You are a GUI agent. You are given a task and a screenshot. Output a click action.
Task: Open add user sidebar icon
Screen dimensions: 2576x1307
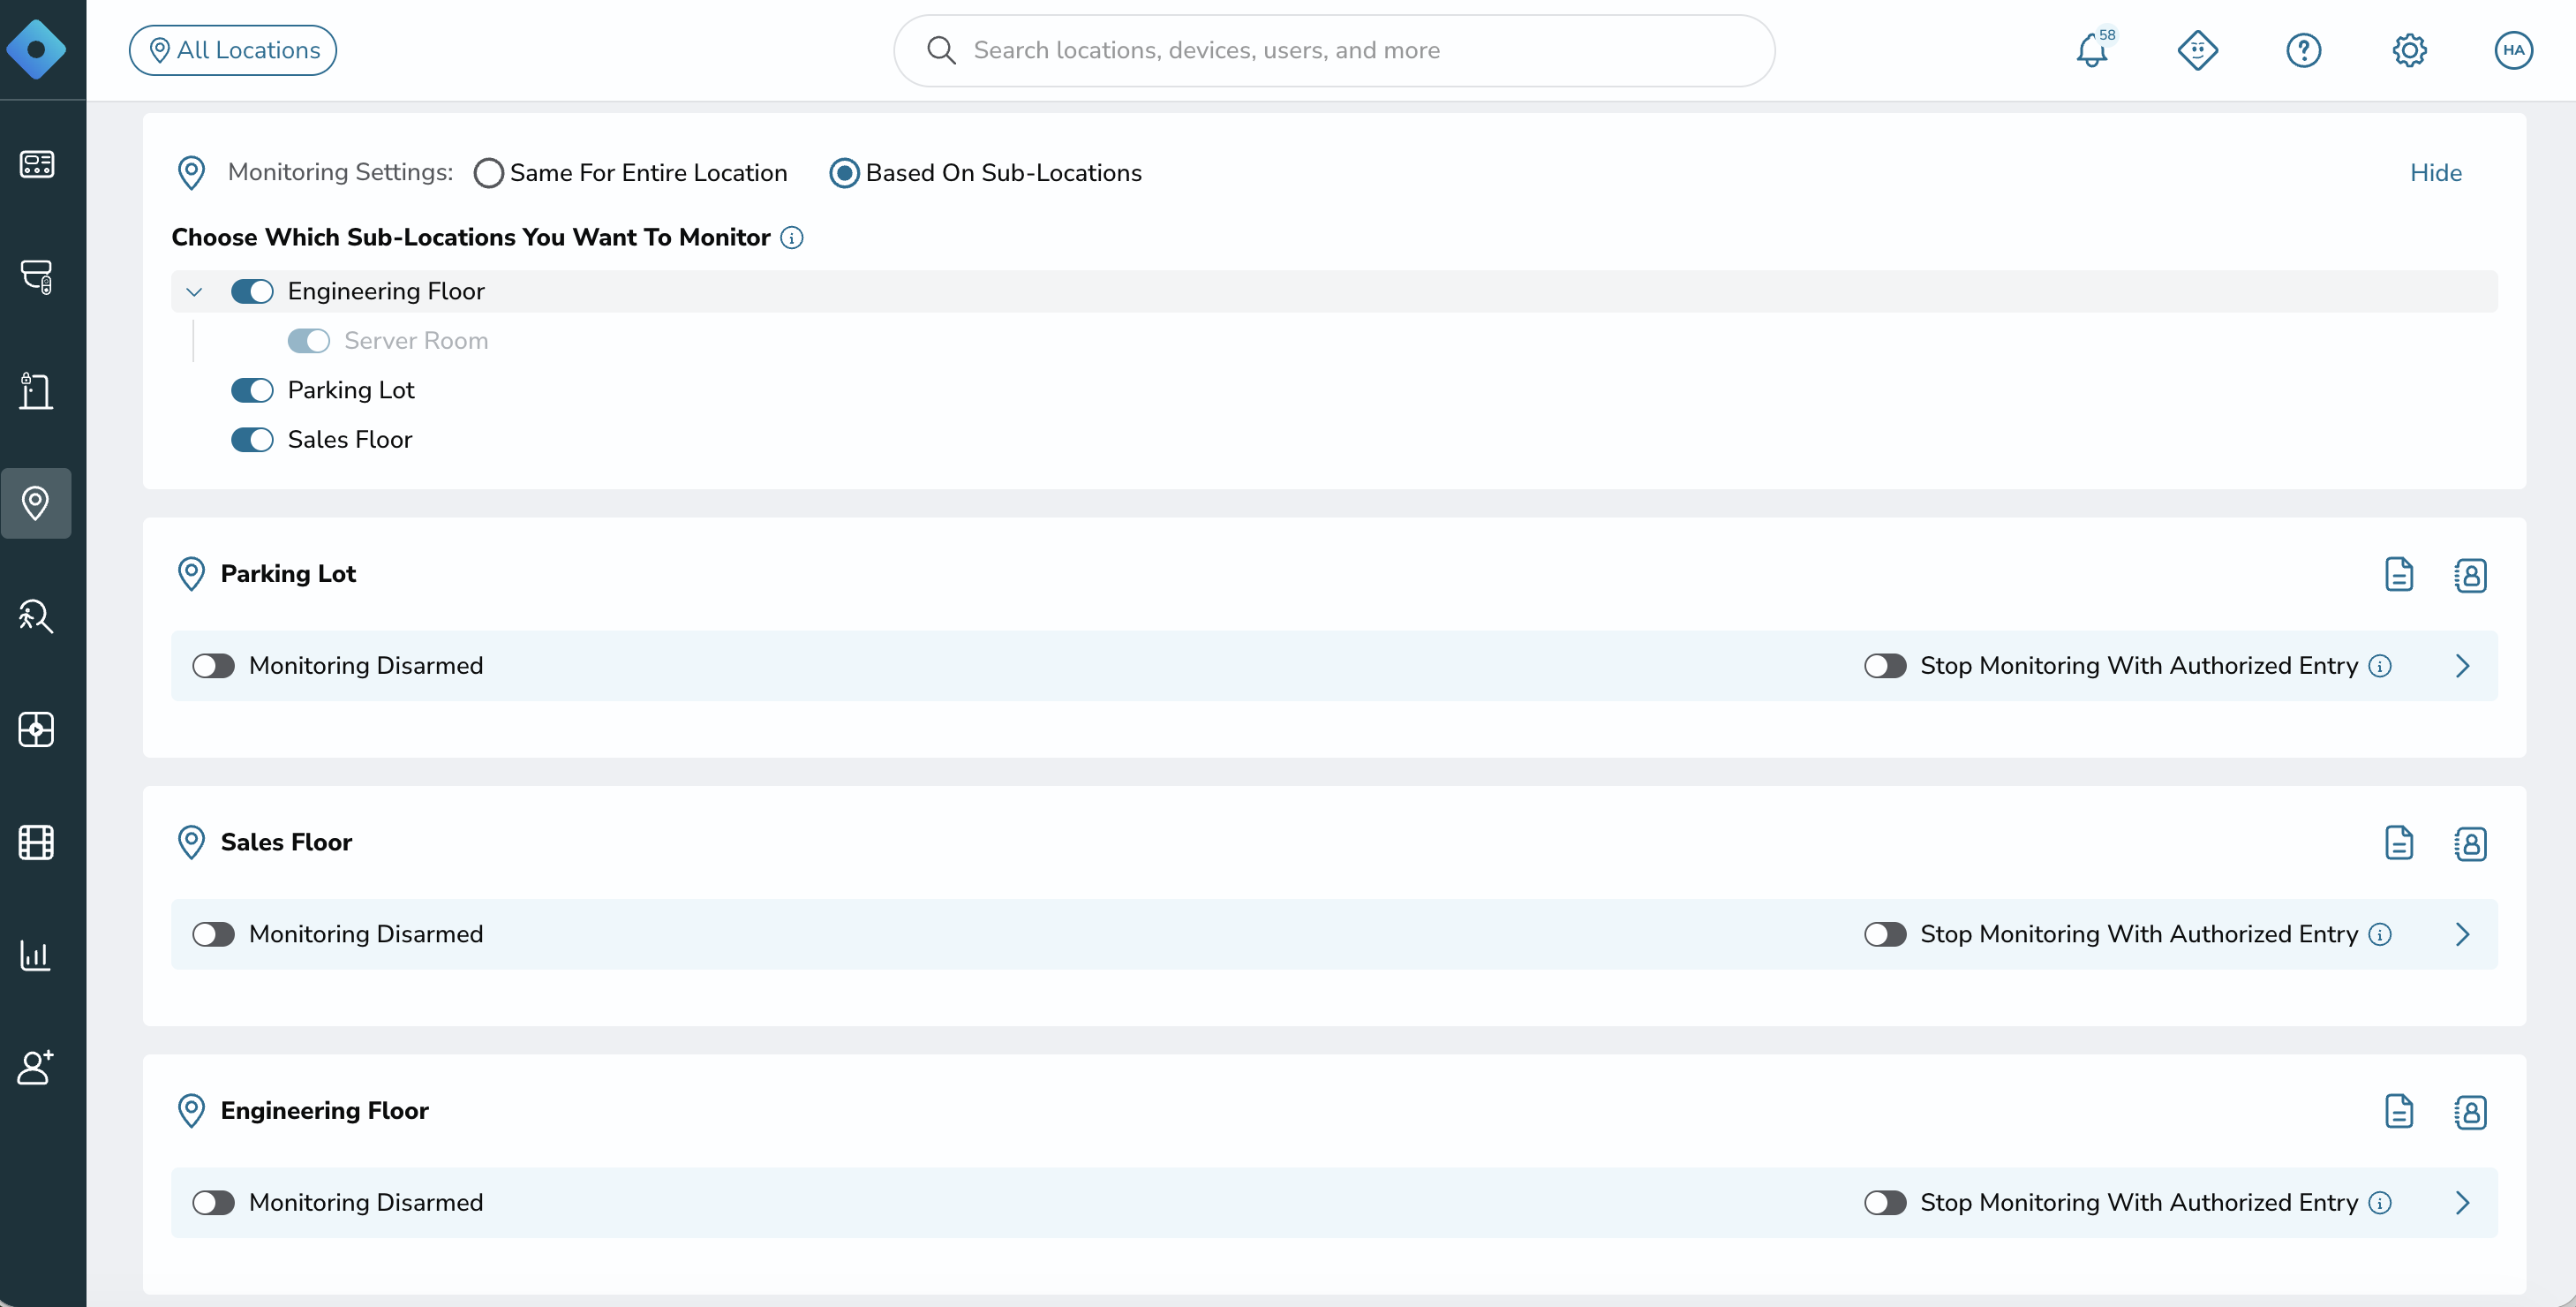coord(36,1067)
